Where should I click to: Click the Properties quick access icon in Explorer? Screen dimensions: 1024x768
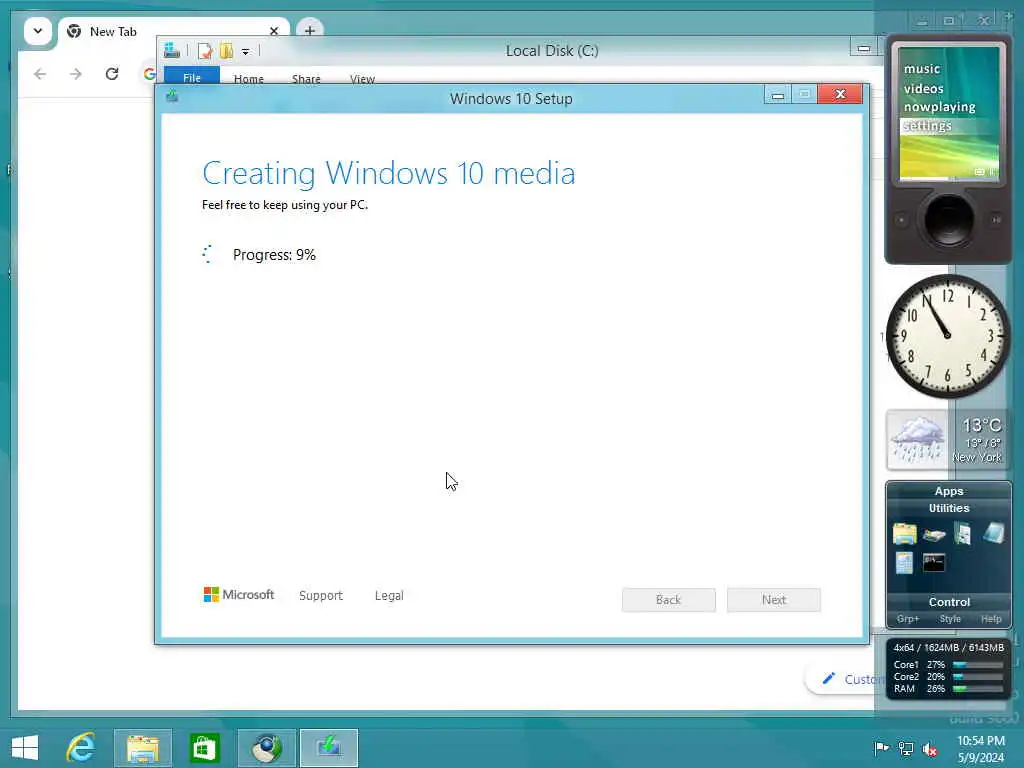click(205, 51)
